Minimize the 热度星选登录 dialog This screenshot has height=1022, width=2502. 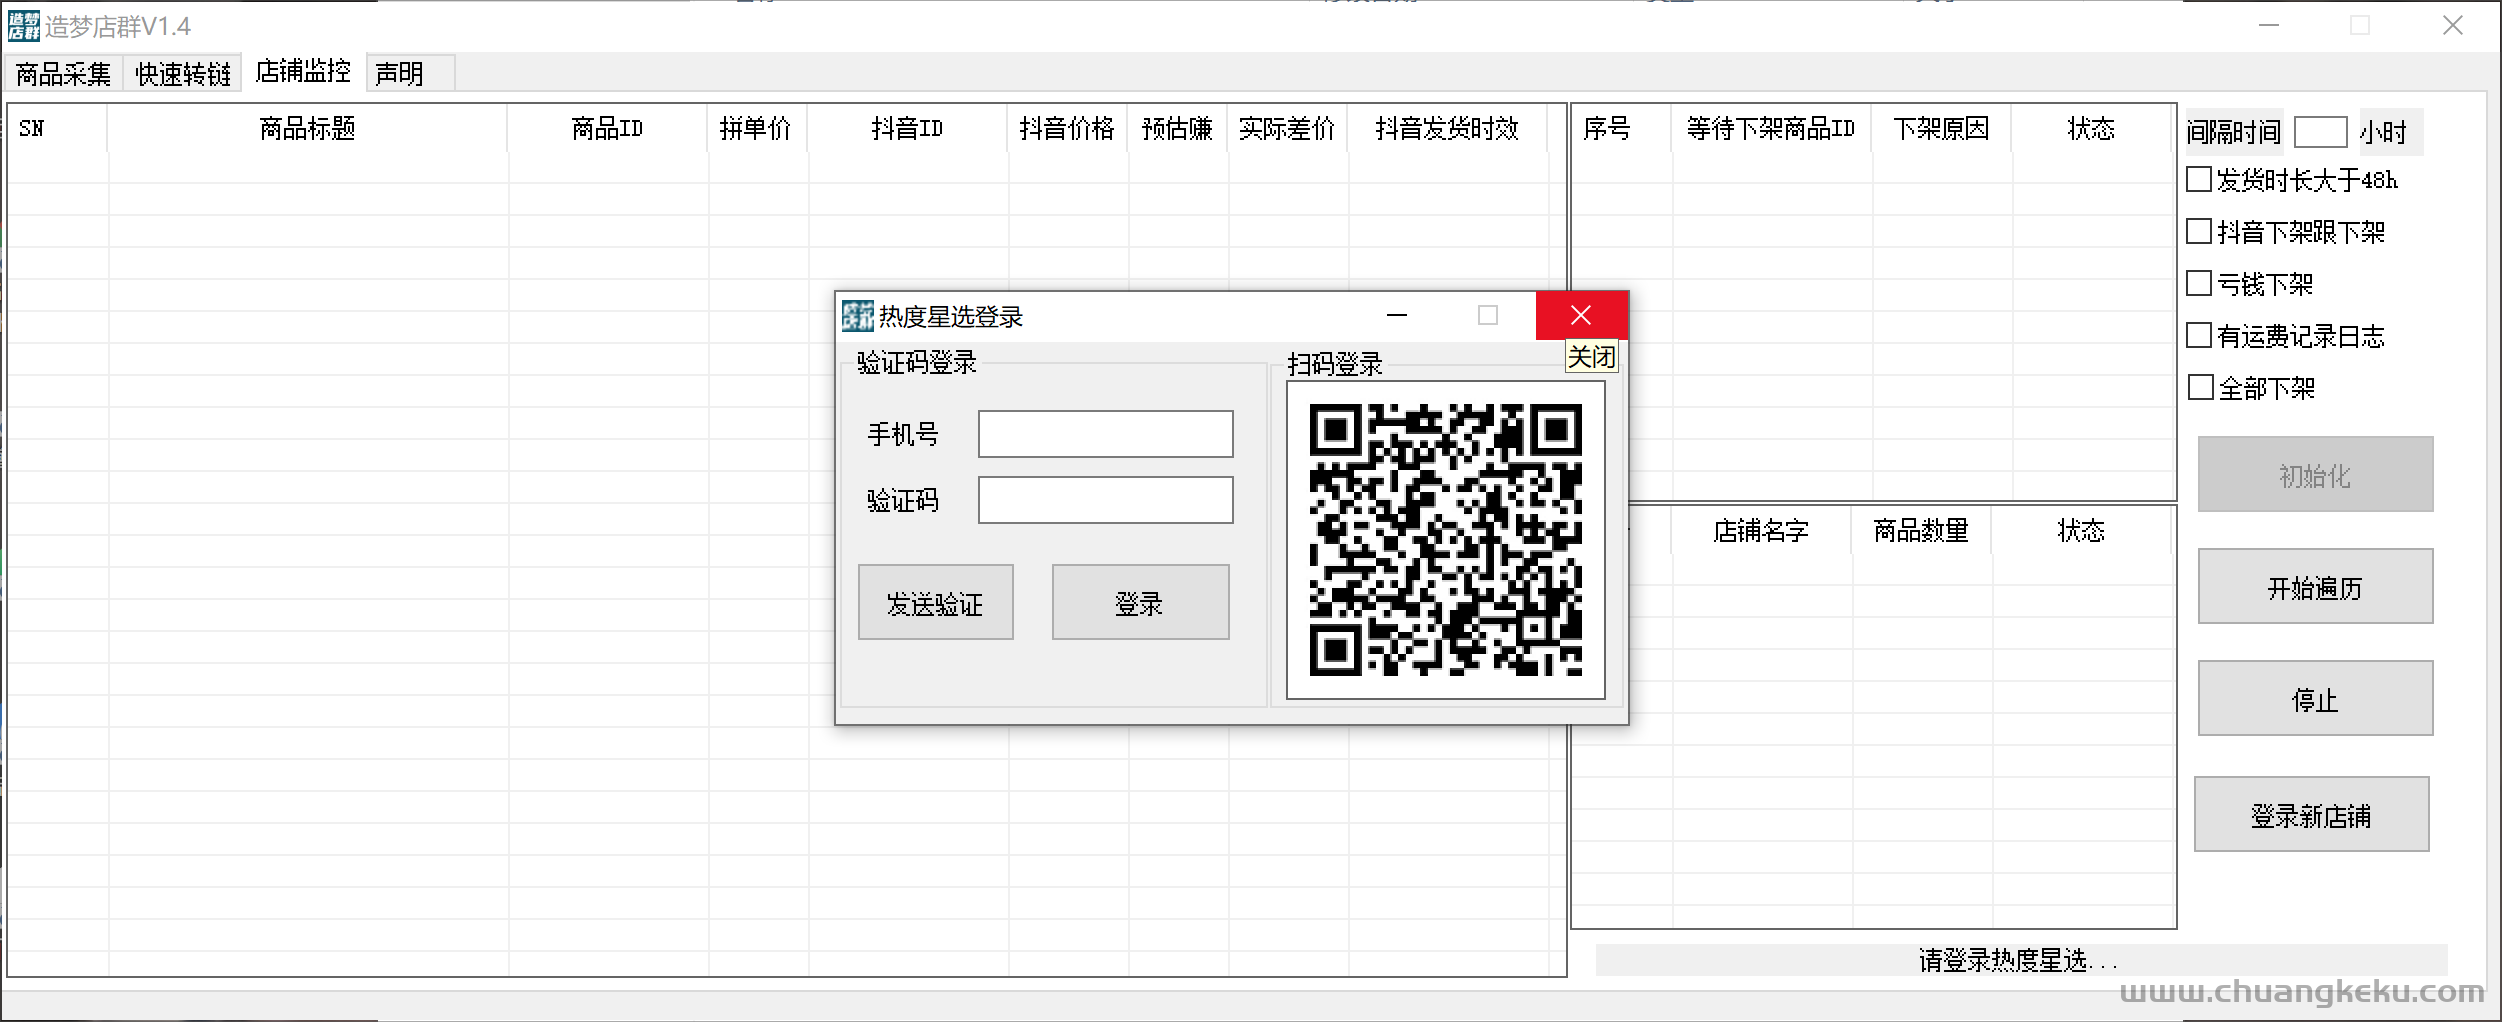point(1397,316)
